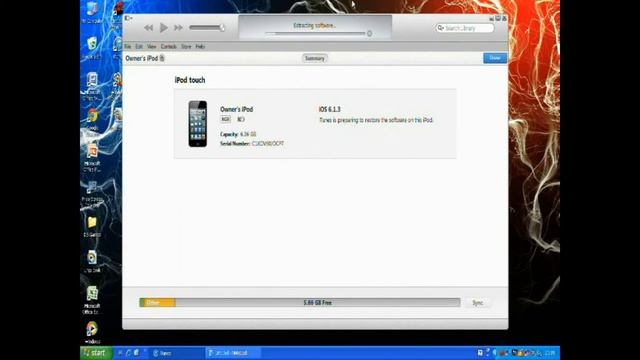The height and width of the screenshot is (360, 640).
Task: Click the iPod touch device image
Action: (198, 124)
